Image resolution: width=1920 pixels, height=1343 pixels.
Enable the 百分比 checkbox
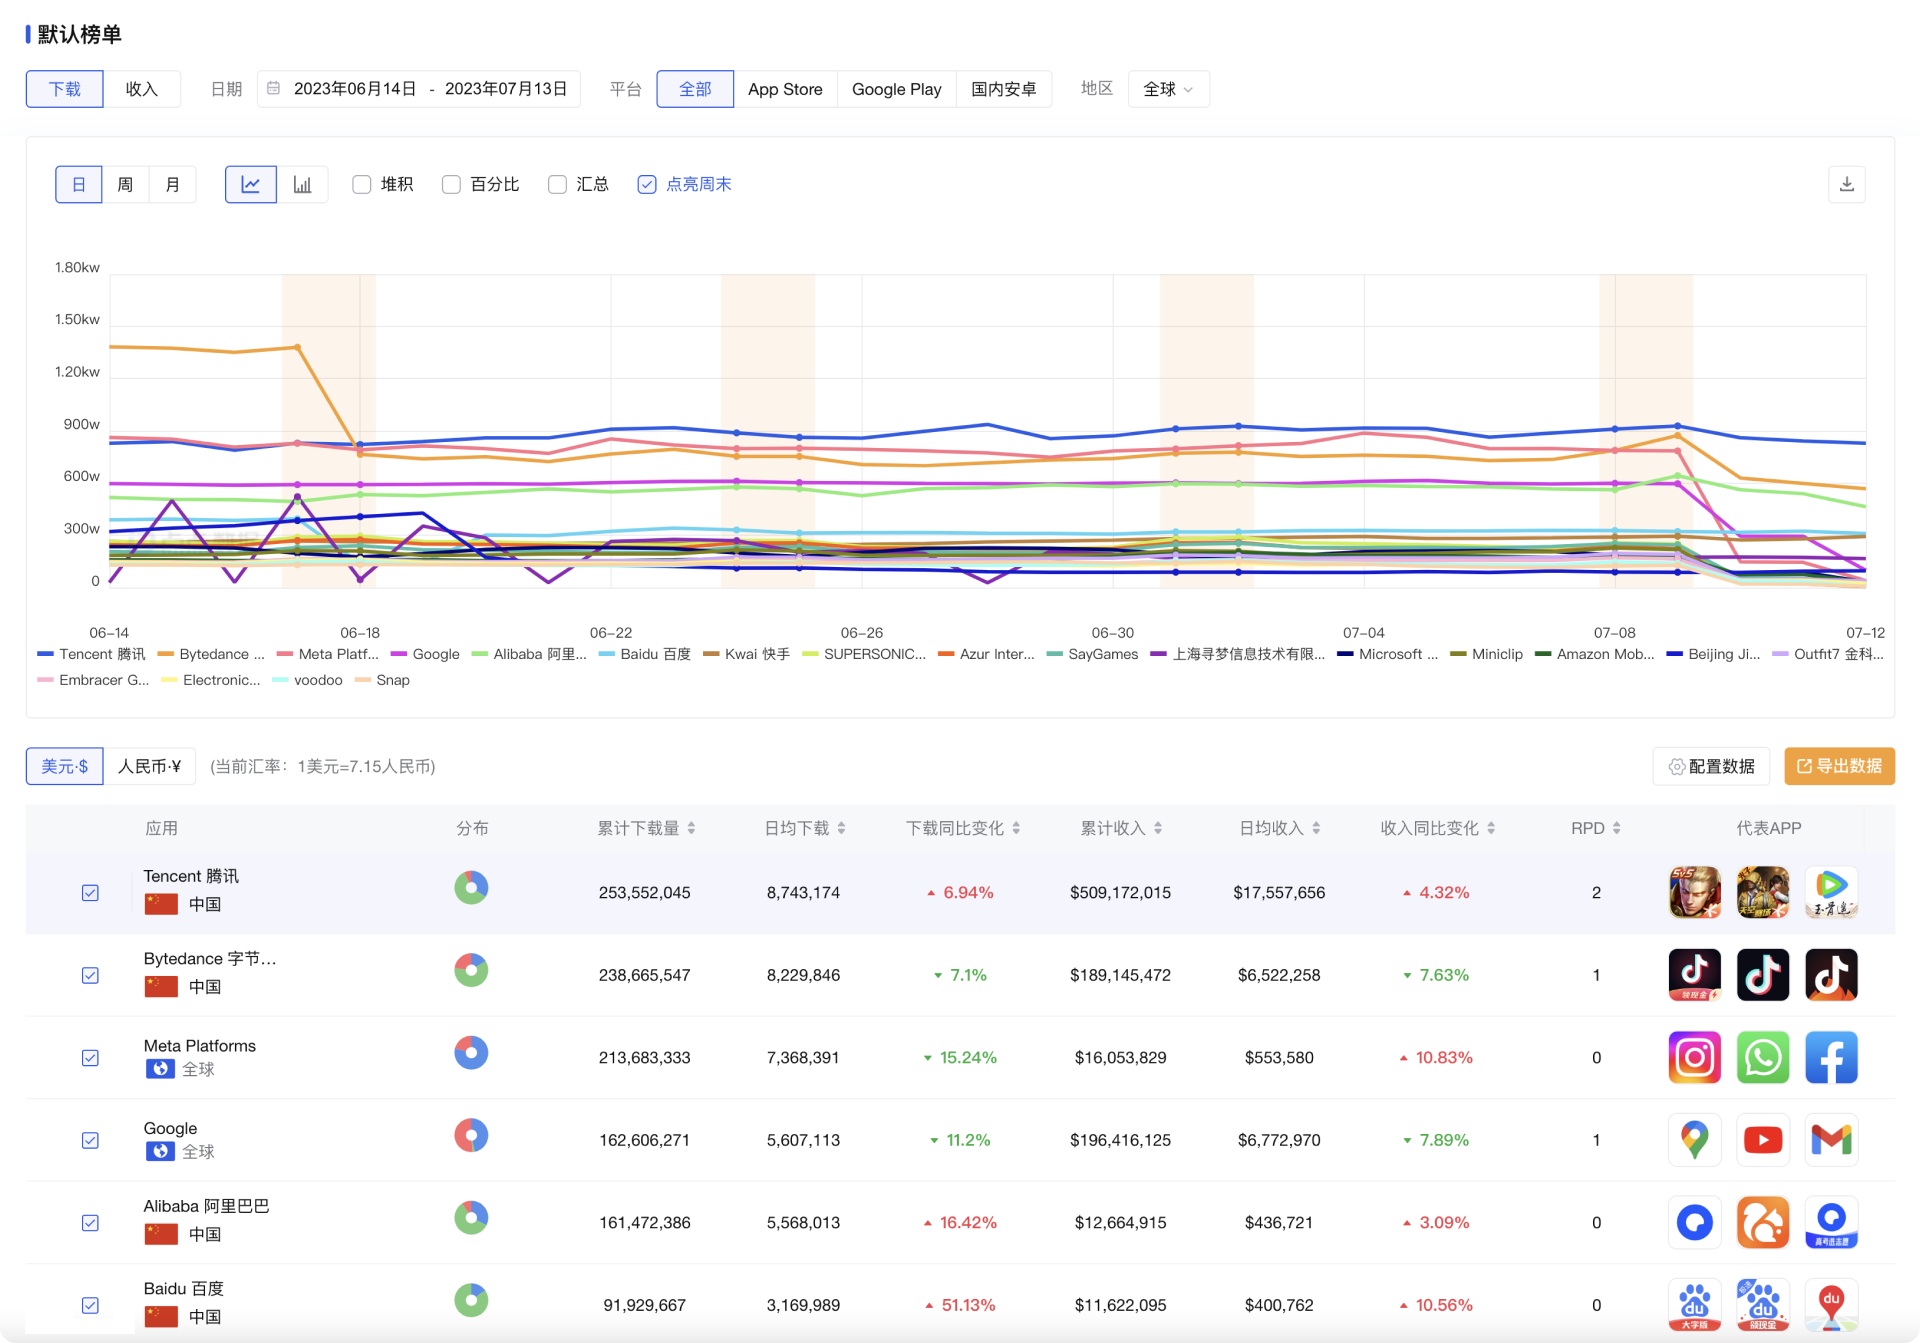pos(451,185)
